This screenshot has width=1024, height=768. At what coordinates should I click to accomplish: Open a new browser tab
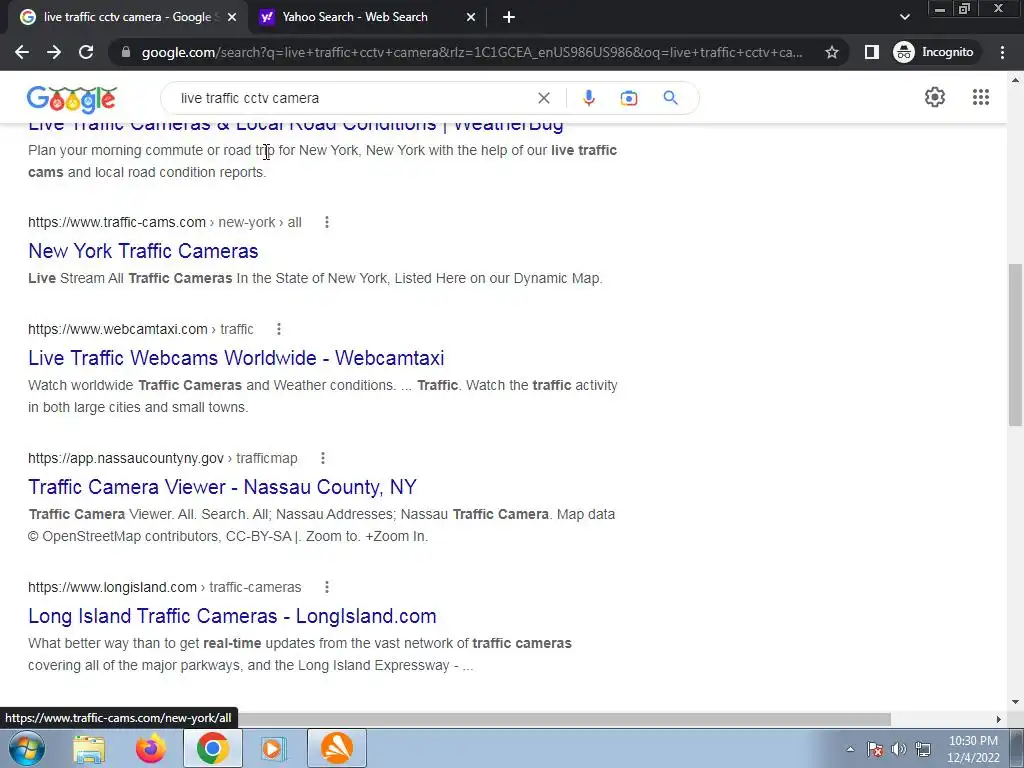pyautogui.click(x=509, y=17)
